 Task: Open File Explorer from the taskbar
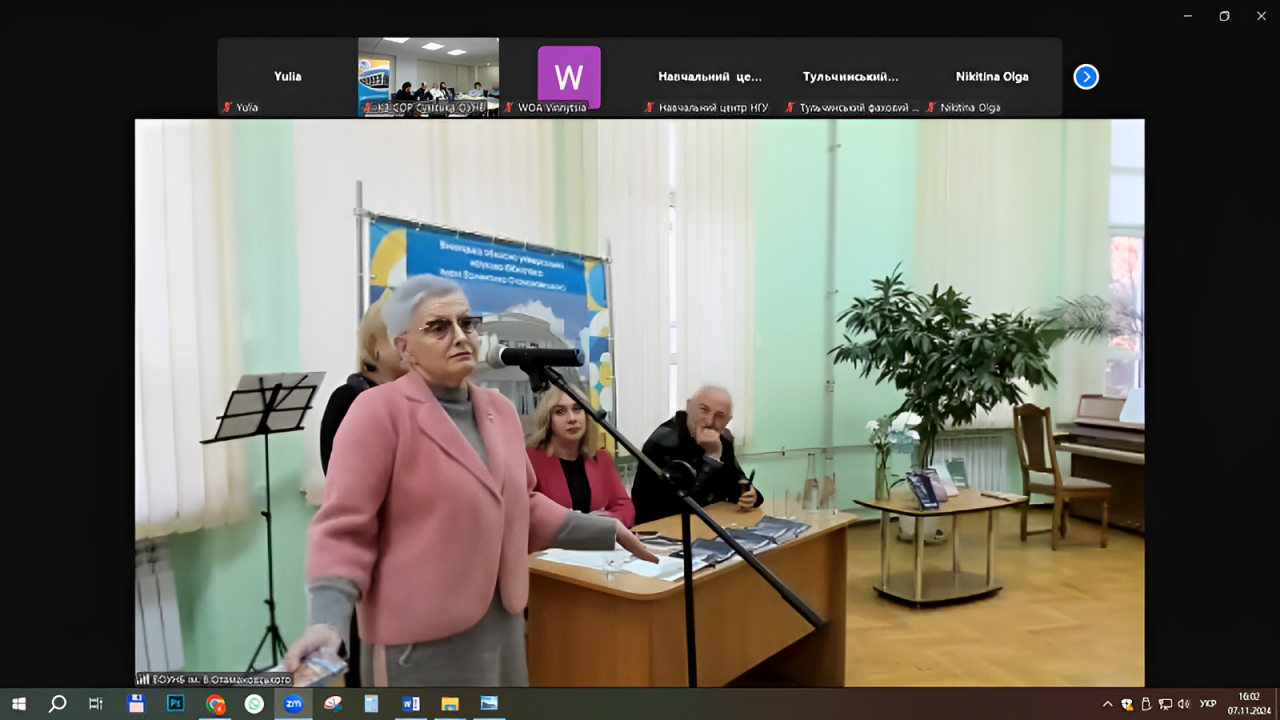[450, 703]
